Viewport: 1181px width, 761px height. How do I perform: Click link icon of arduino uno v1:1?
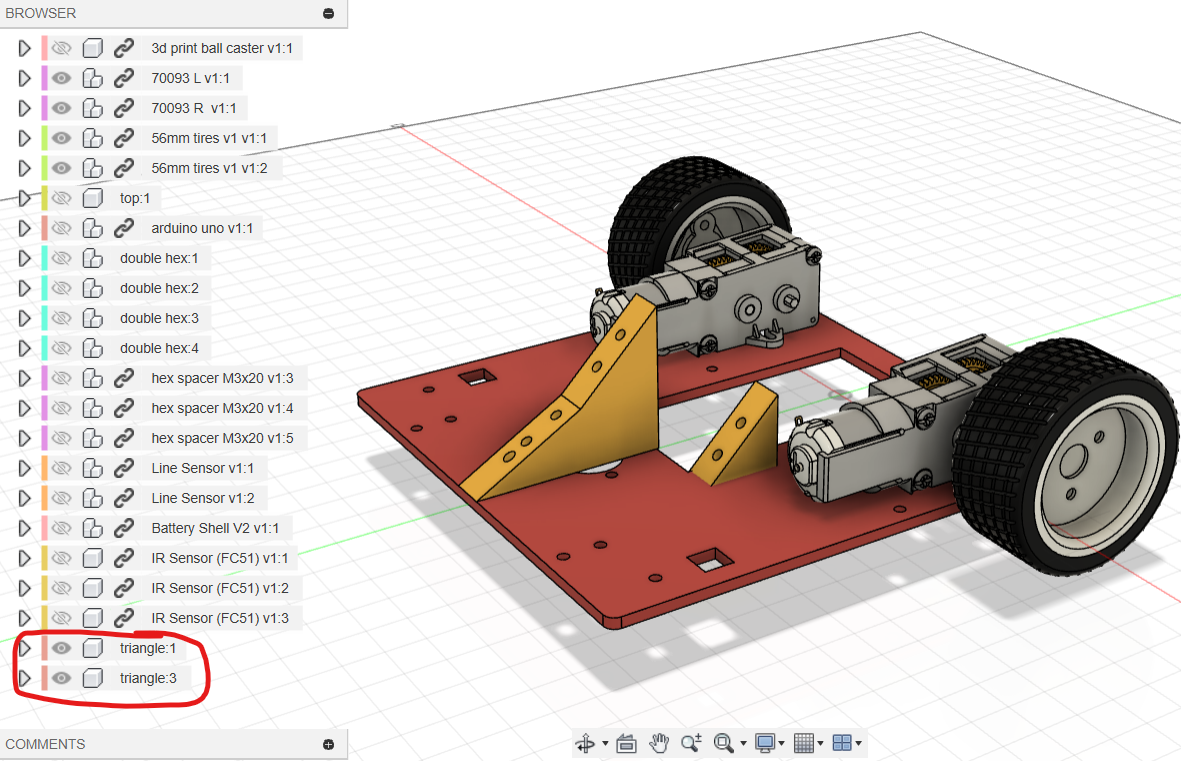124,228
